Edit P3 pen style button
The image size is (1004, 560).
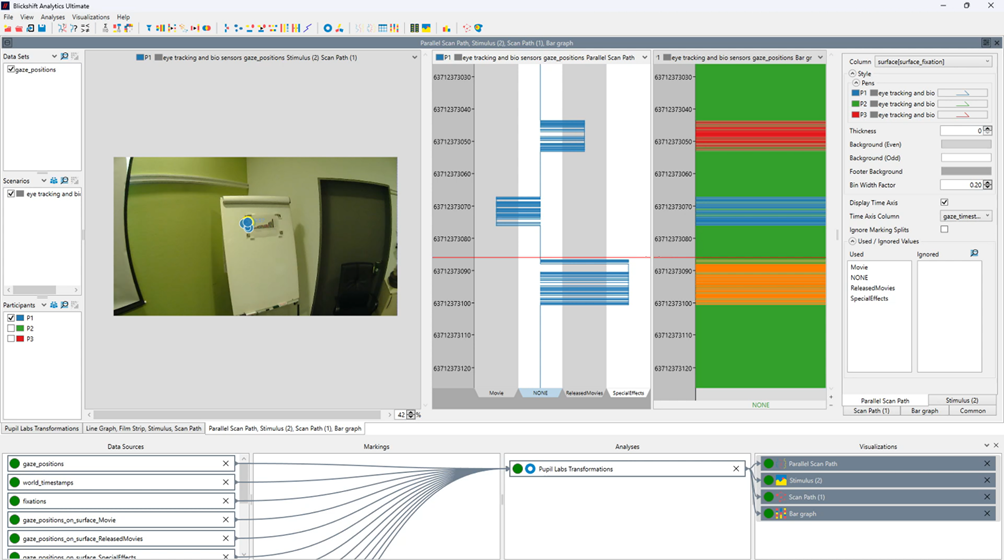962,115
